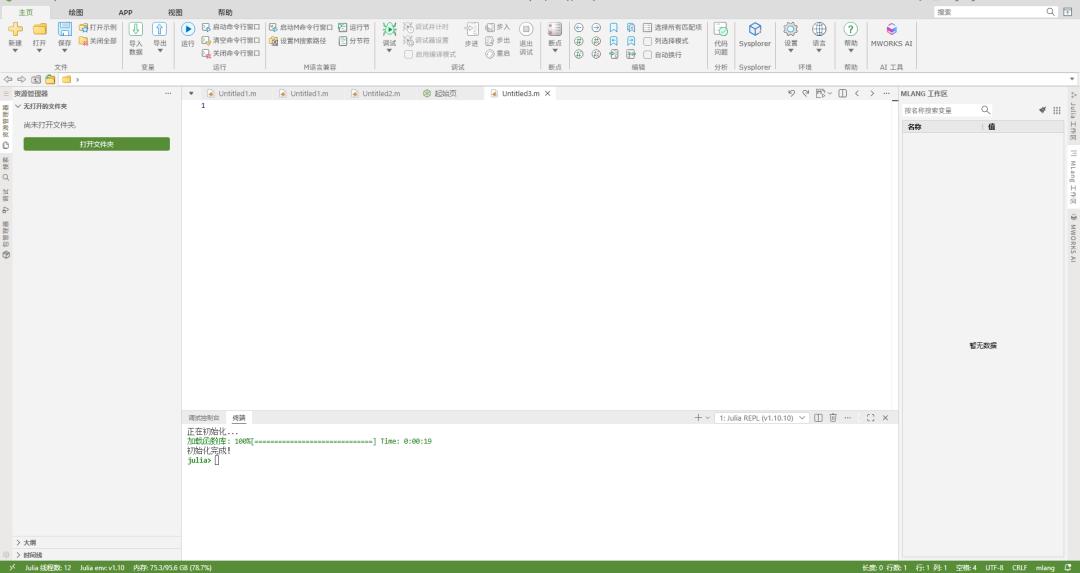1080x573 pixels.
Task: Click the UTF-8 encoding in status bar
Action: pos(994,568)
